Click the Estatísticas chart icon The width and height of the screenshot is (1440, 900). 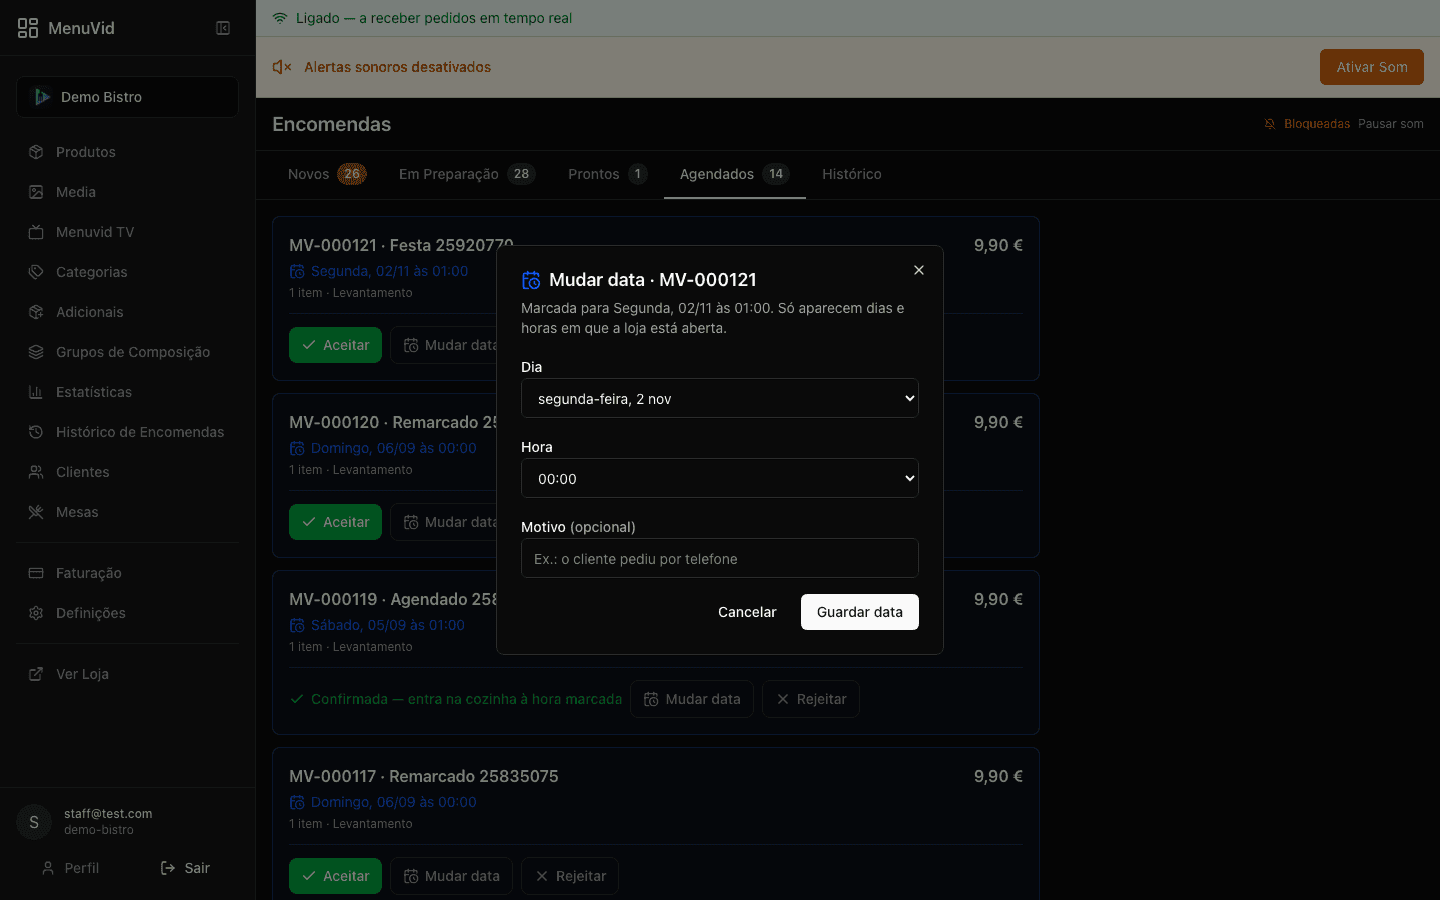36,392
